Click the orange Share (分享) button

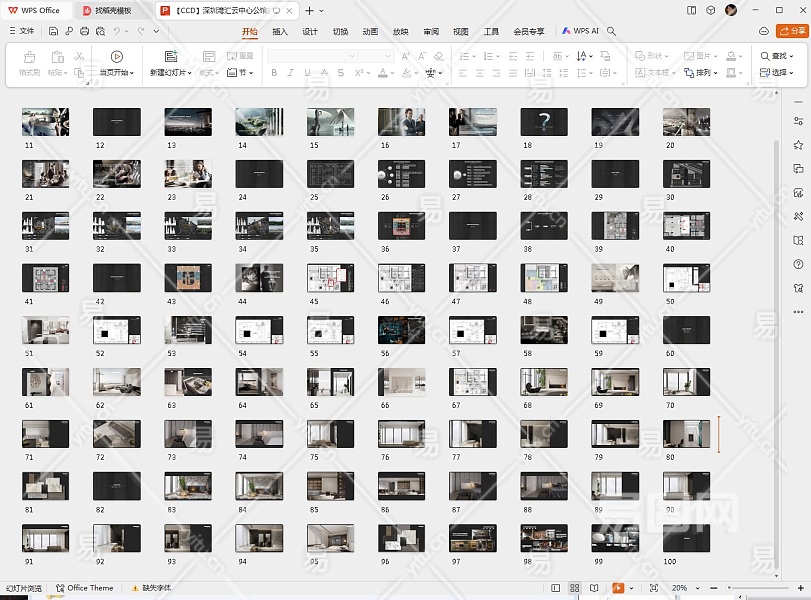click(x=793, y=31)
